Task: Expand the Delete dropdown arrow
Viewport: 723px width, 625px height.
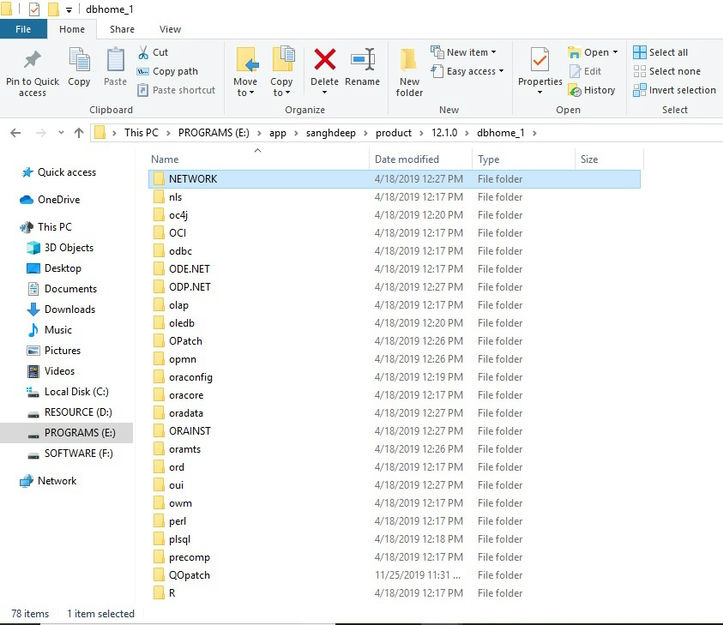Action: [x=325, y=92]
